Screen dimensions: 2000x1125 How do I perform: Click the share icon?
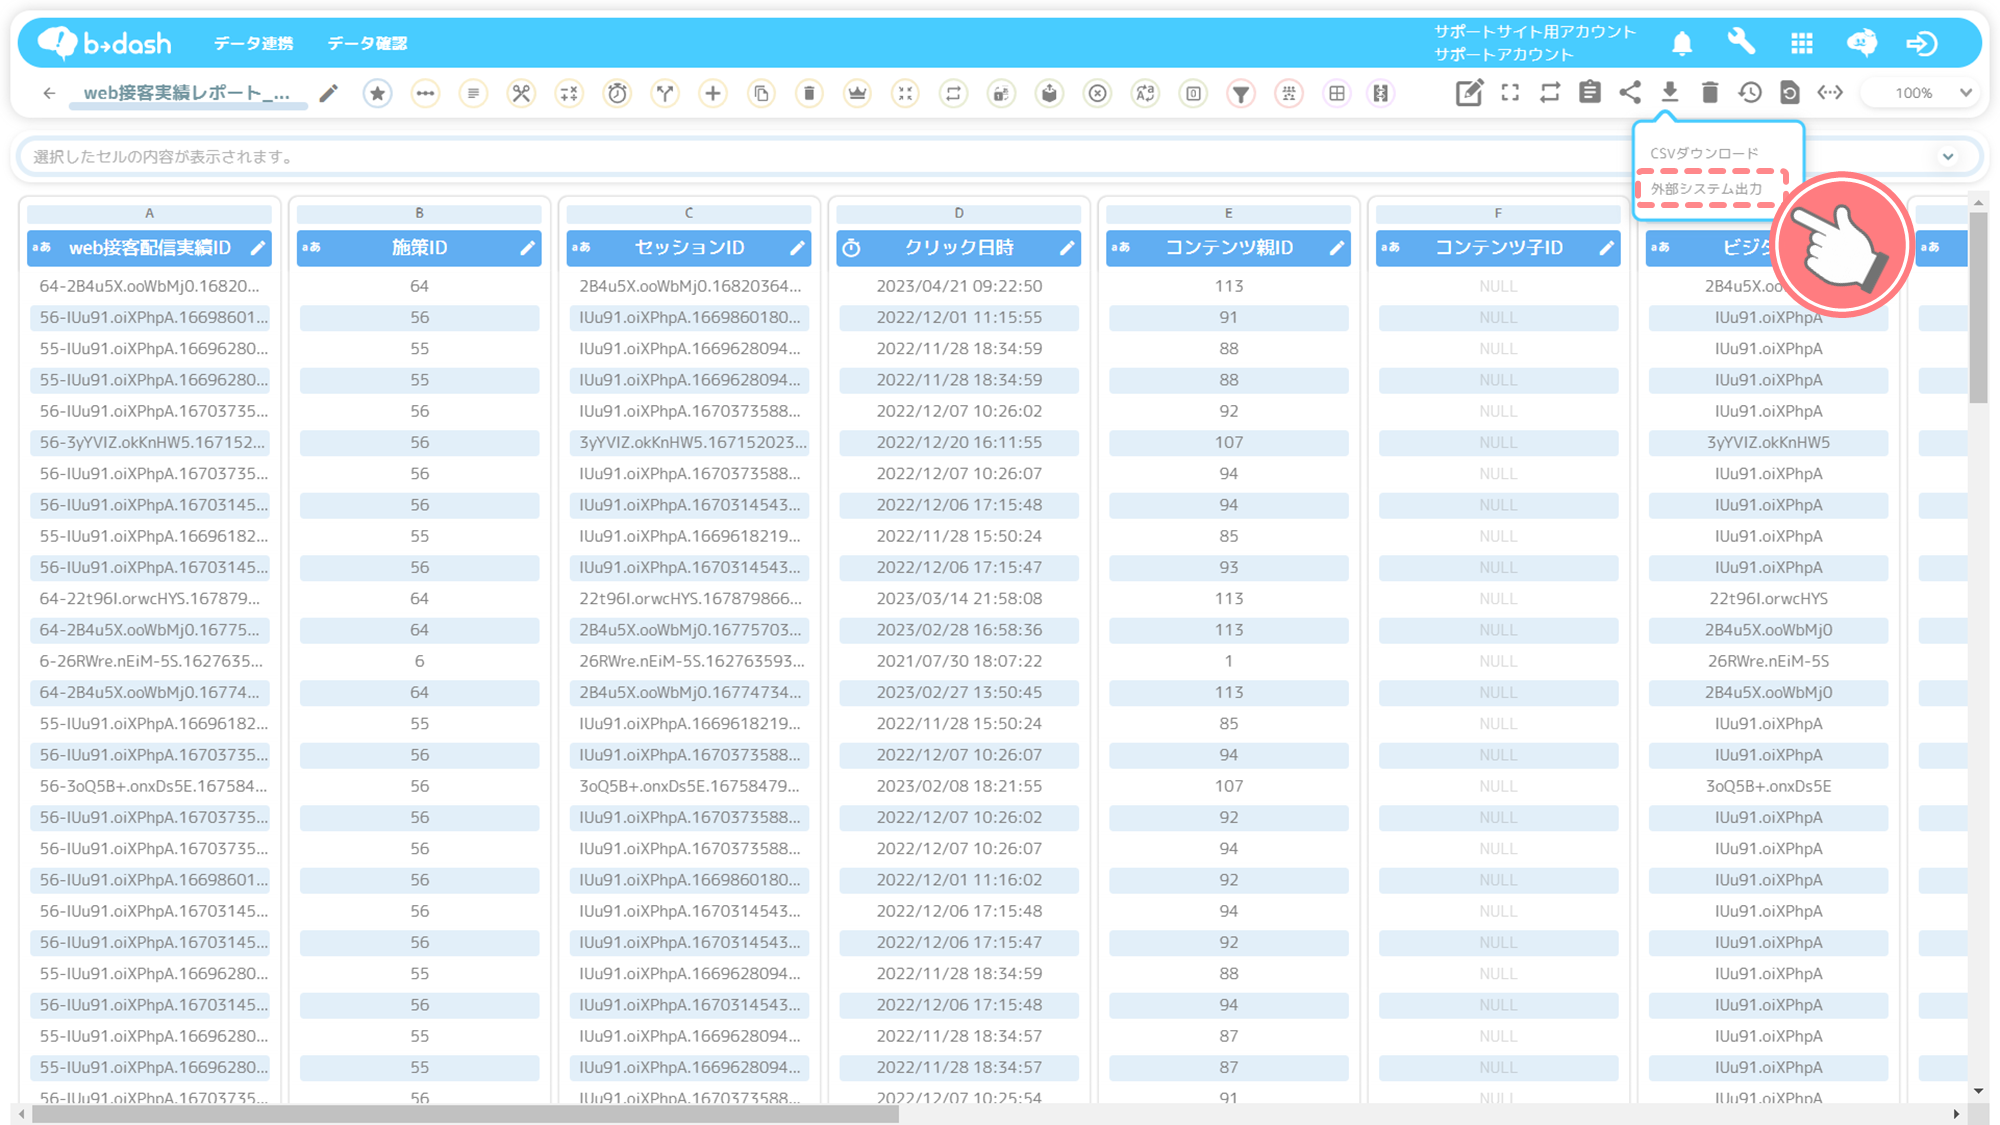1630,93
